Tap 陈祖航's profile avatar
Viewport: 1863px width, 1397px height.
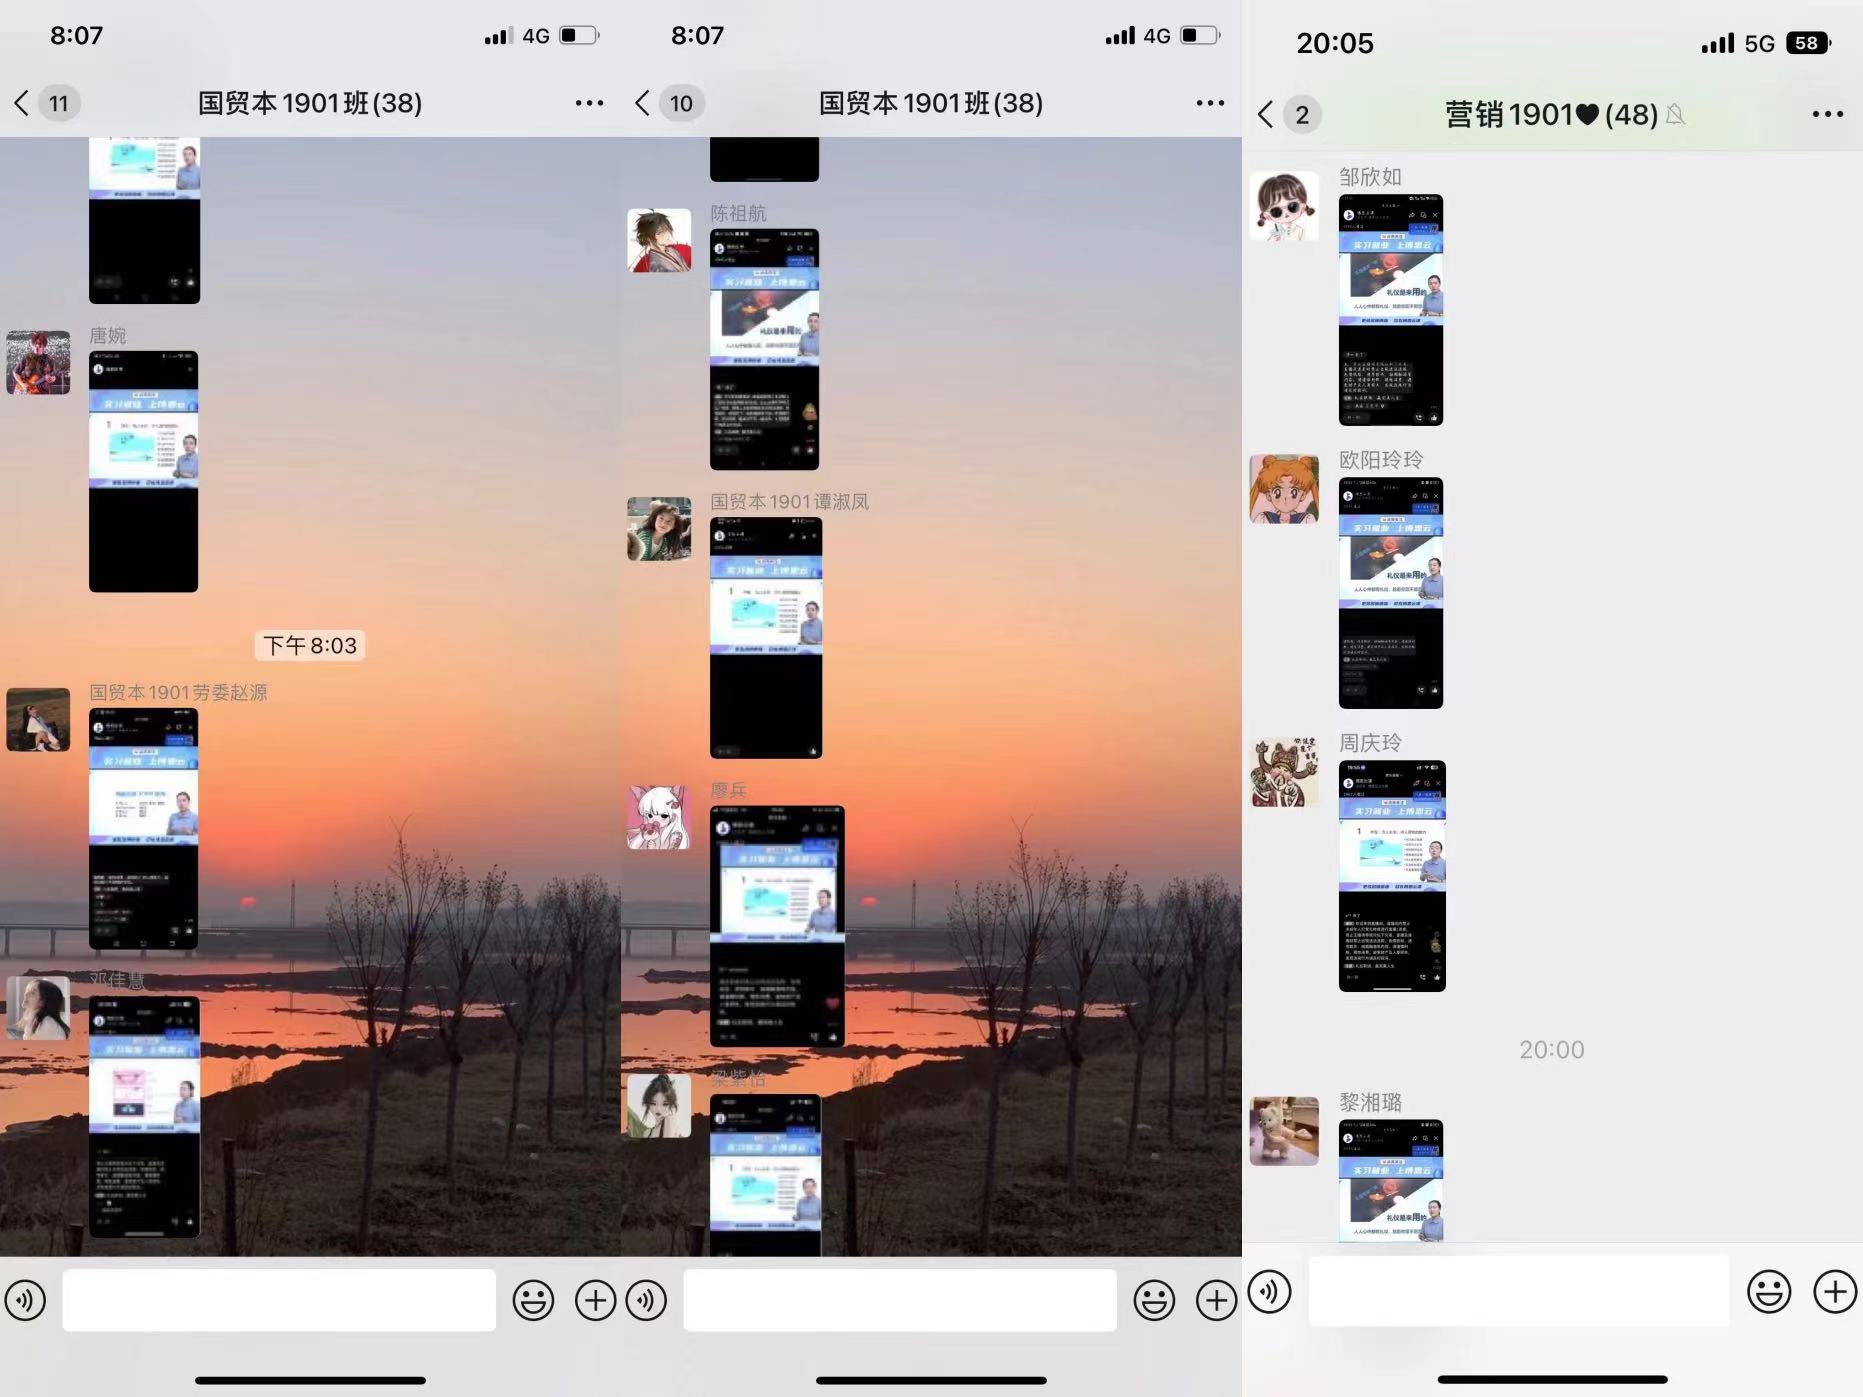[659, 240]
